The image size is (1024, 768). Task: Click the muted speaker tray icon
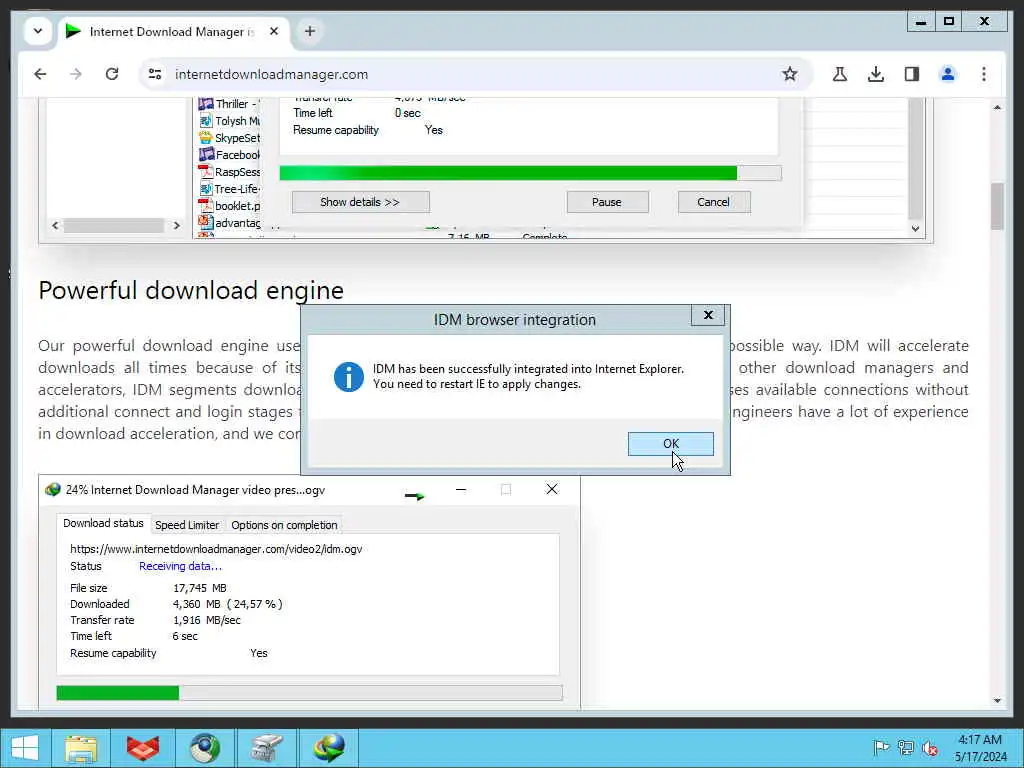tap(930, 748)
